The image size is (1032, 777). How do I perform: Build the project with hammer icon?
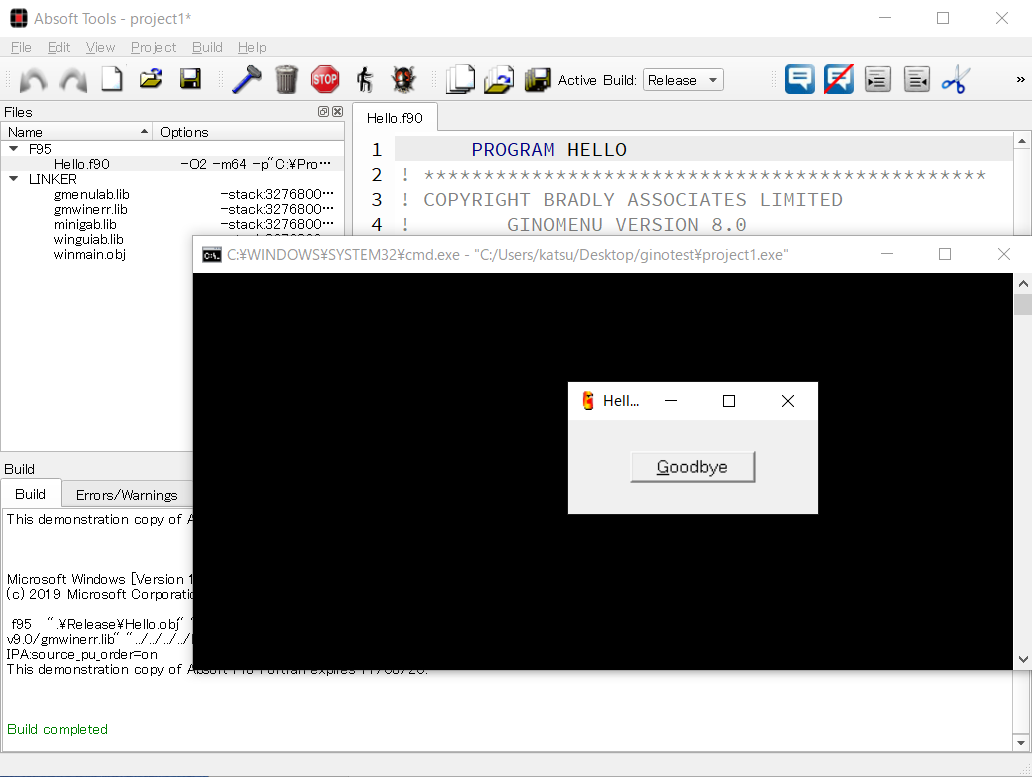tap(247, 80)
